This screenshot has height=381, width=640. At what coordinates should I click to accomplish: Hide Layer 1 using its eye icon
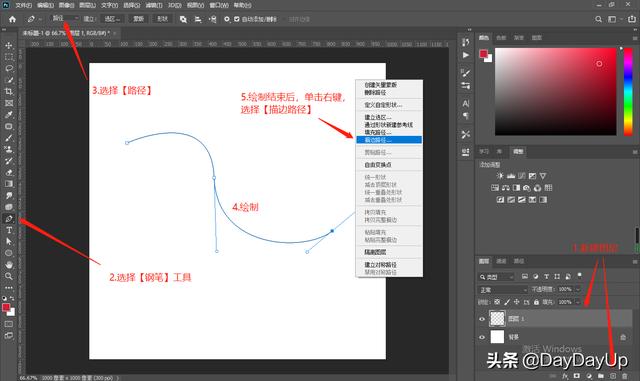click(482, 319)
